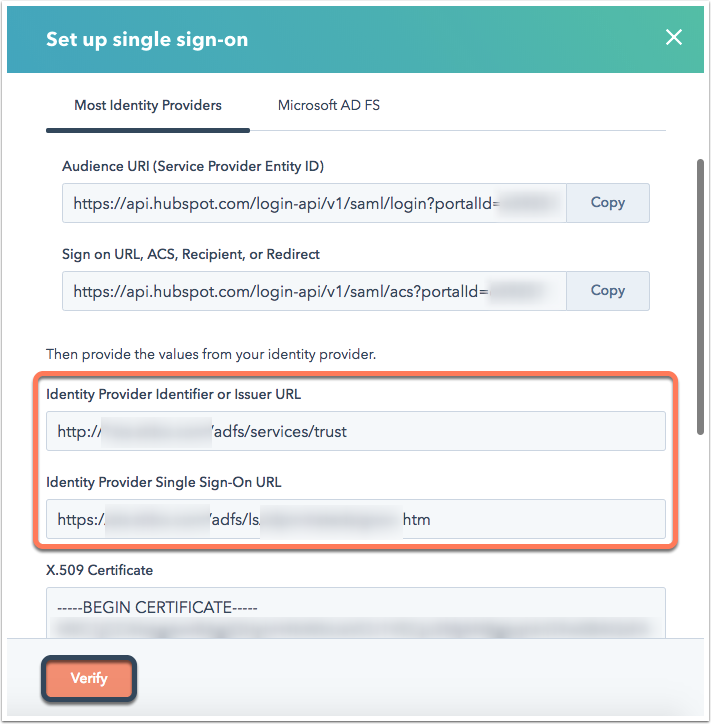Click the Identity Provider Identifier label
Screen dimensions: 711x724
pyautogui.click(x=174, y=394)
